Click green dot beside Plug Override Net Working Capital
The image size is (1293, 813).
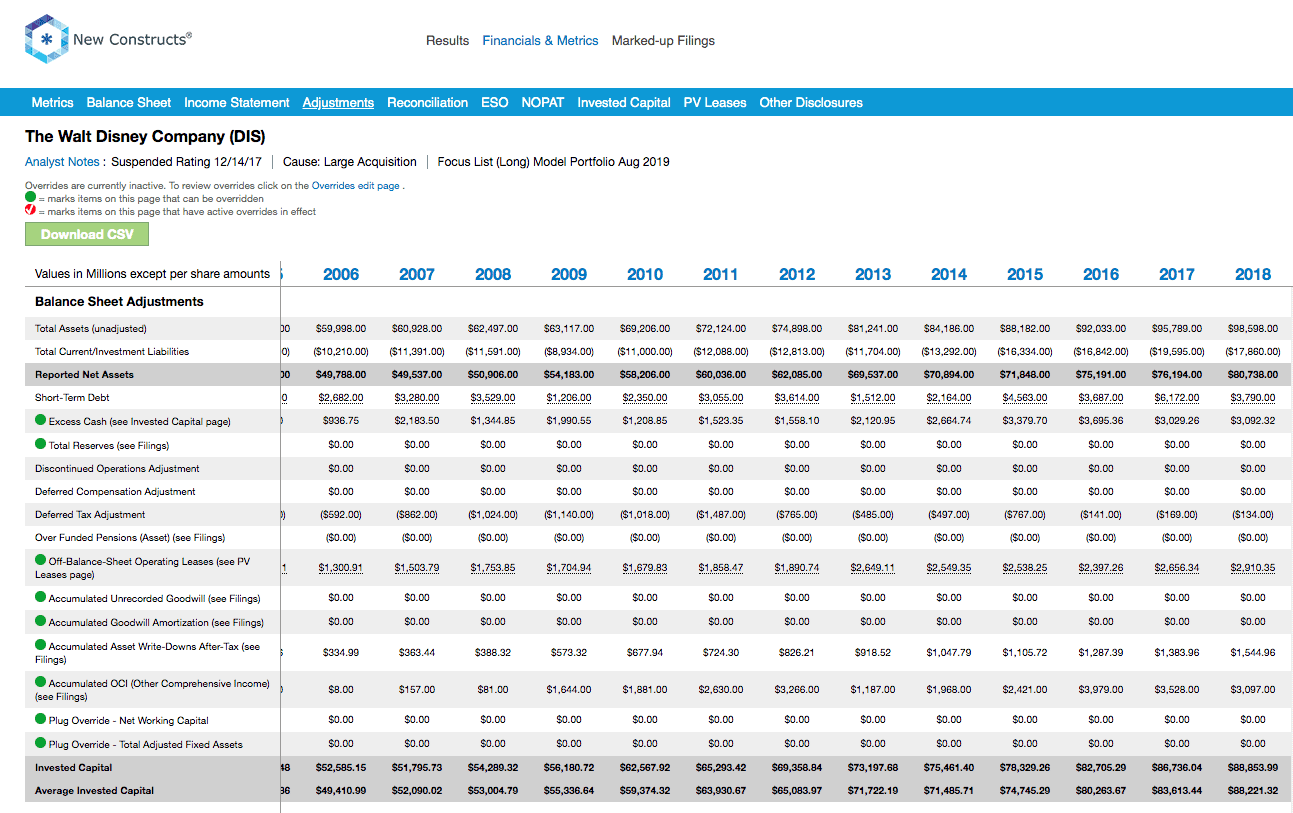pos(40,719)
